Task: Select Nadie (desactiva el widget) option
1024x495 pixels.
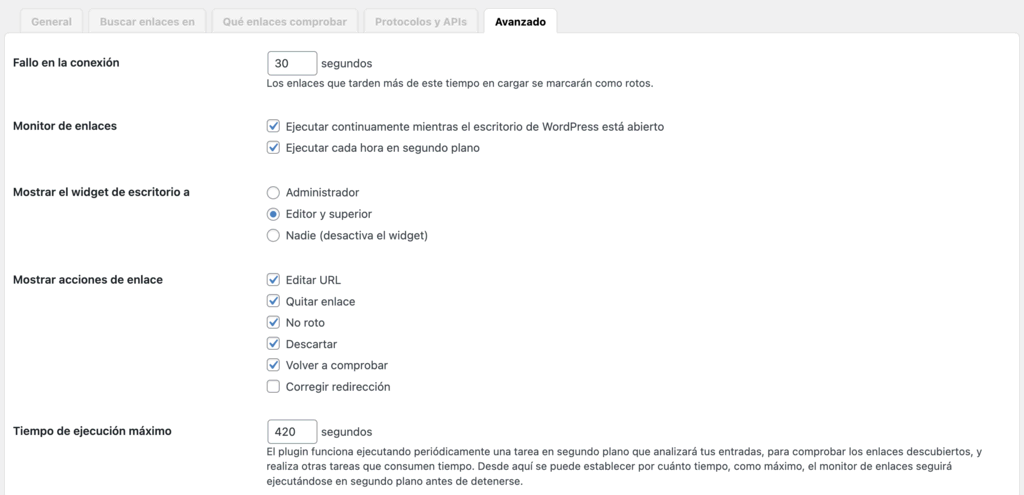Action: click(273, 236)
